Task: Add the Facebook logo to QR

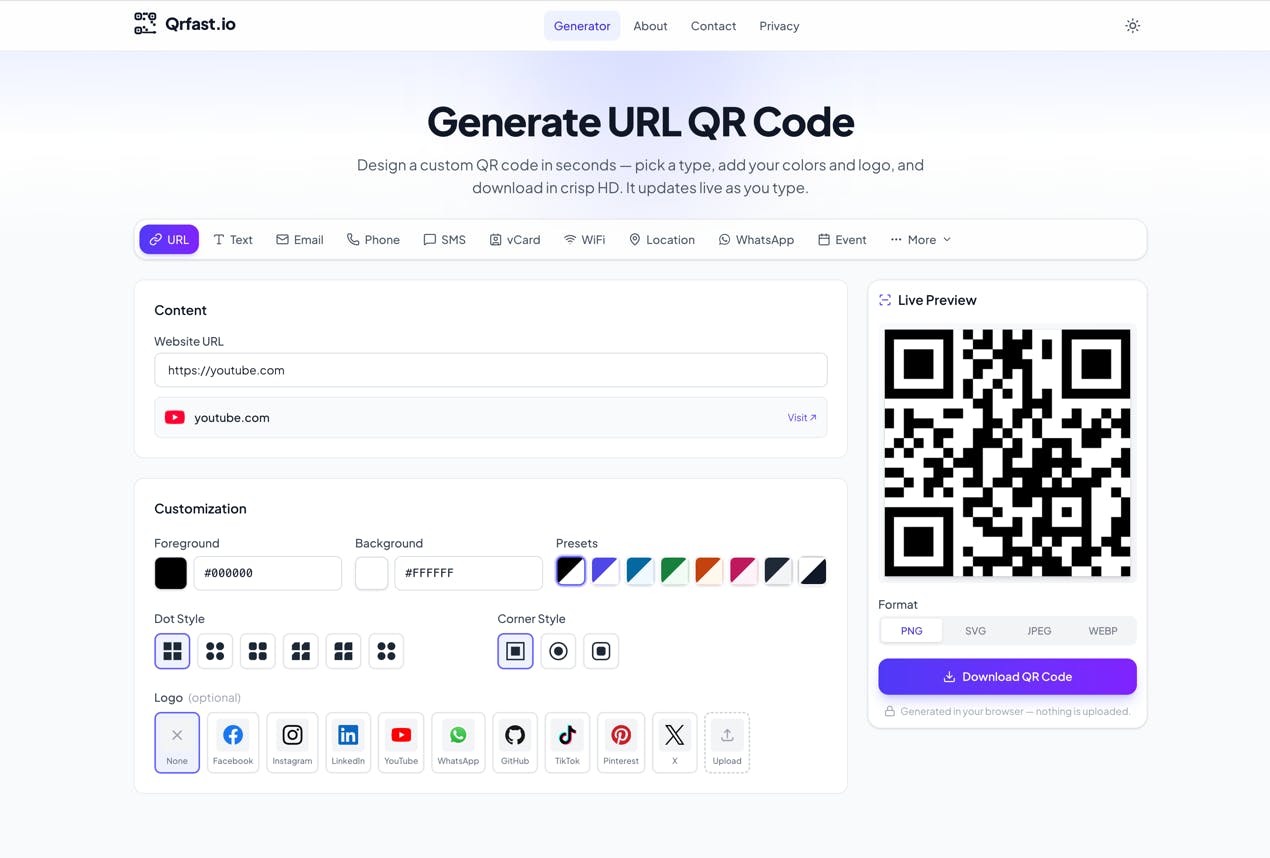Action: pyautogui.click(x=233, y=743)
